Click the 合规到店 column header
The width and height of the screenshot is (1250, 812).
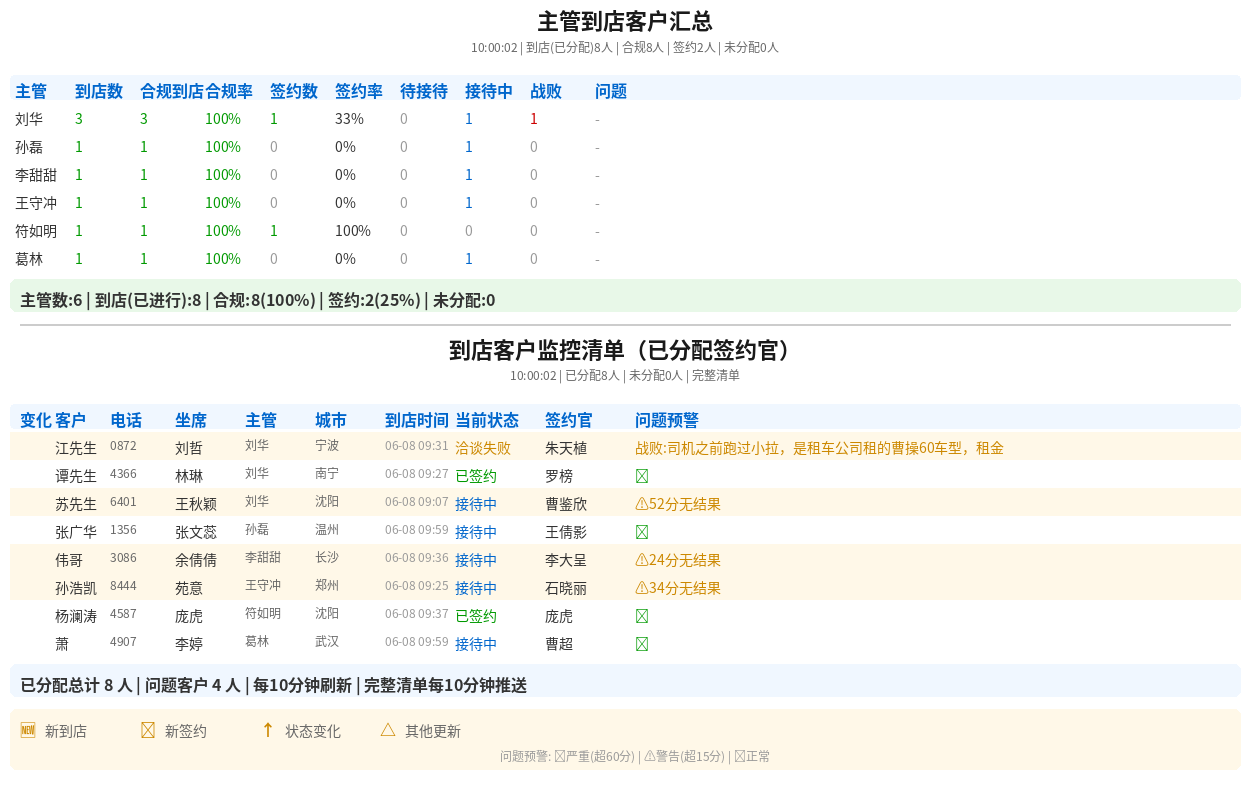pyautogui.click(x=172, y=91)
